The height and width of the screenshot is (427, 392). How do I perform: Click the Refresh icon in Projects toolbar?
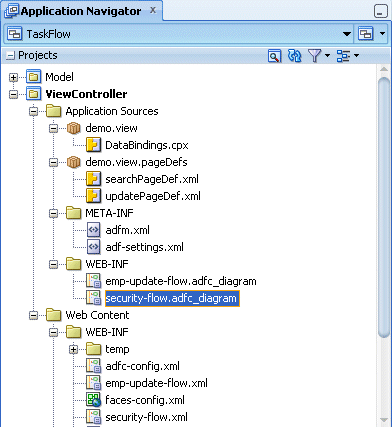[x=294, y=56]
